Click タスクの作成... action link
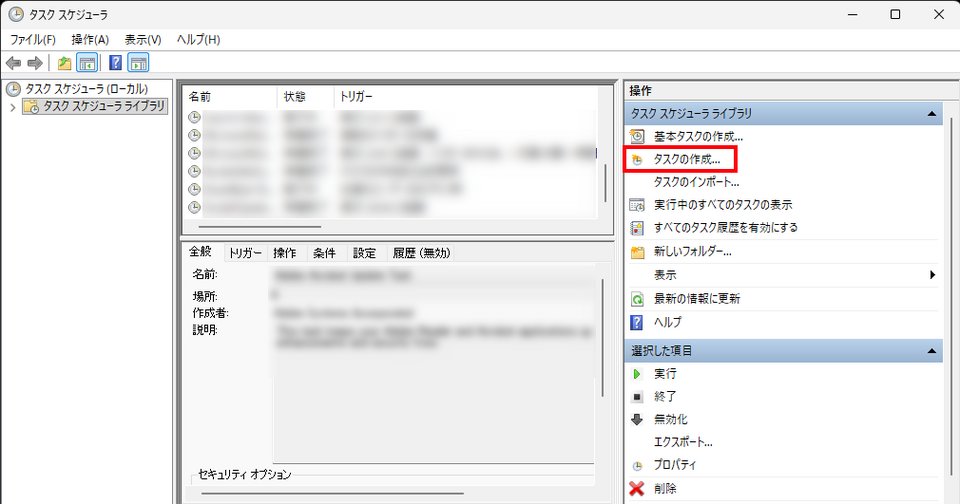Image resolution: width=960 pixels, height=504 pixels. pos(686,160)
